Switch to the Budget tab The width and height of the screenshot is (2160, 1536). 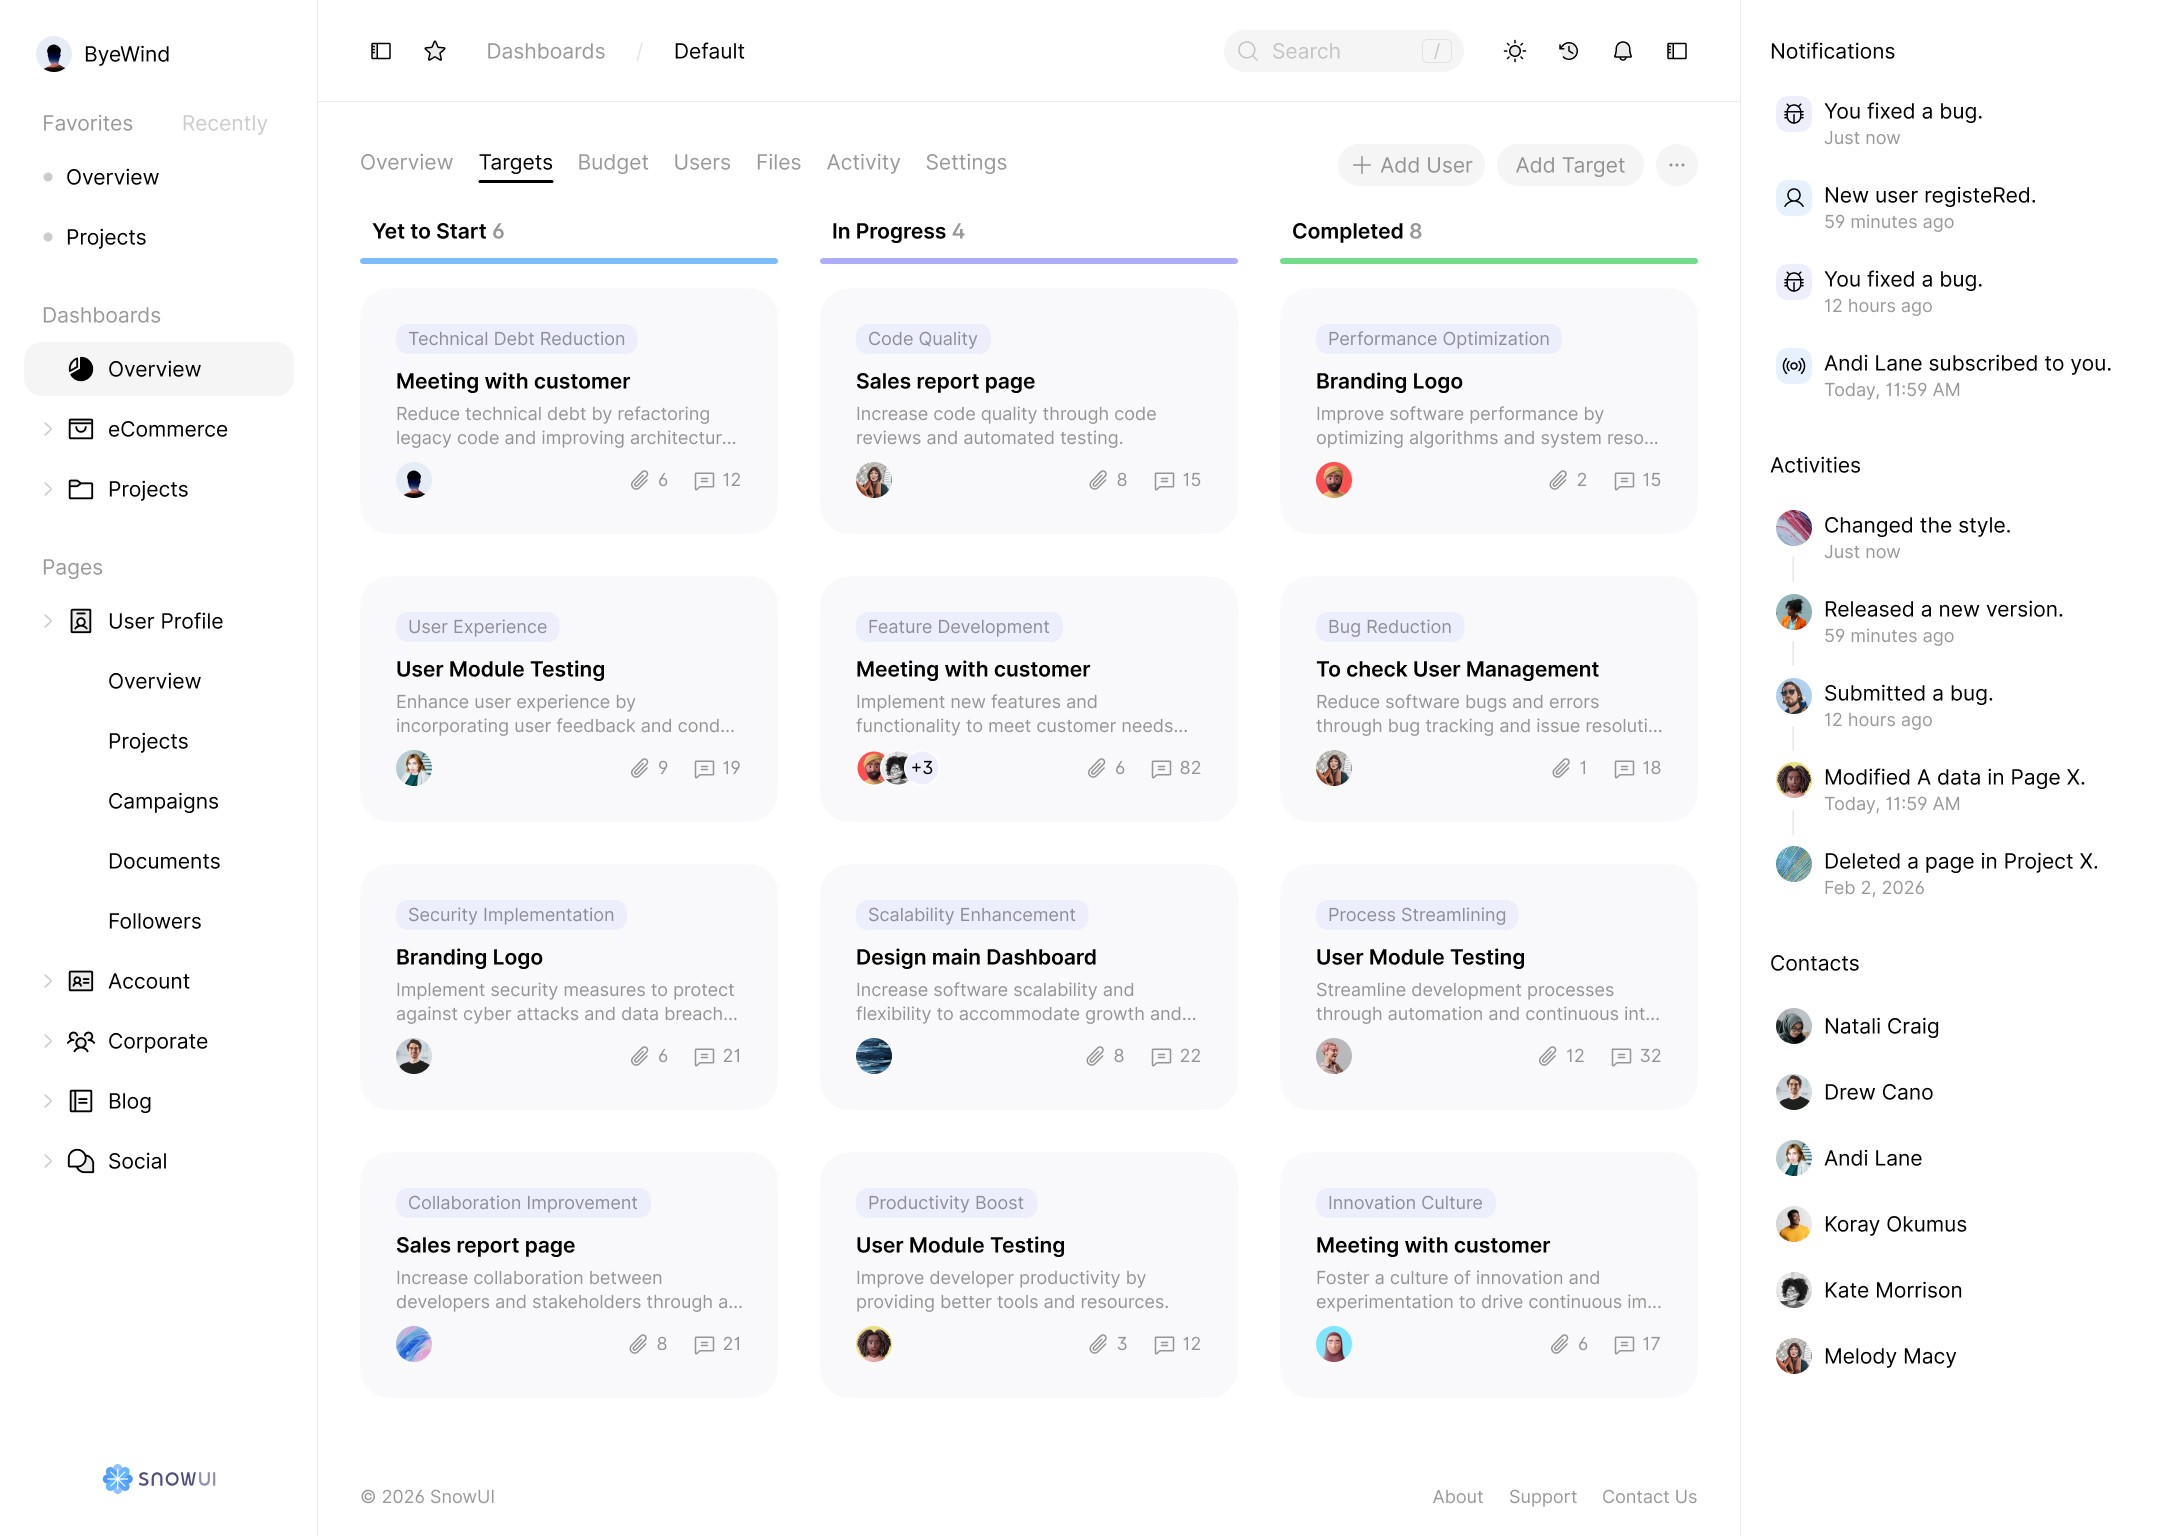tap(612, 162)
